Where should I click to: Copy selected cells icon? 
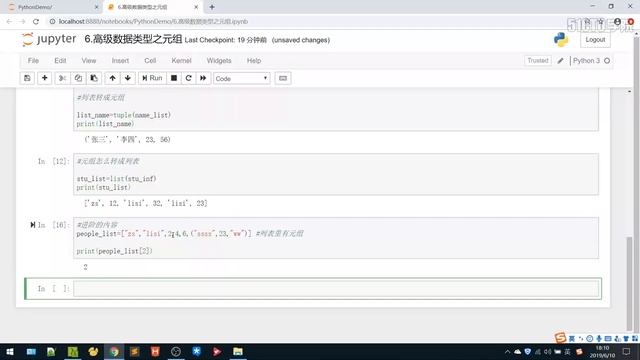(x=78, y=78)
